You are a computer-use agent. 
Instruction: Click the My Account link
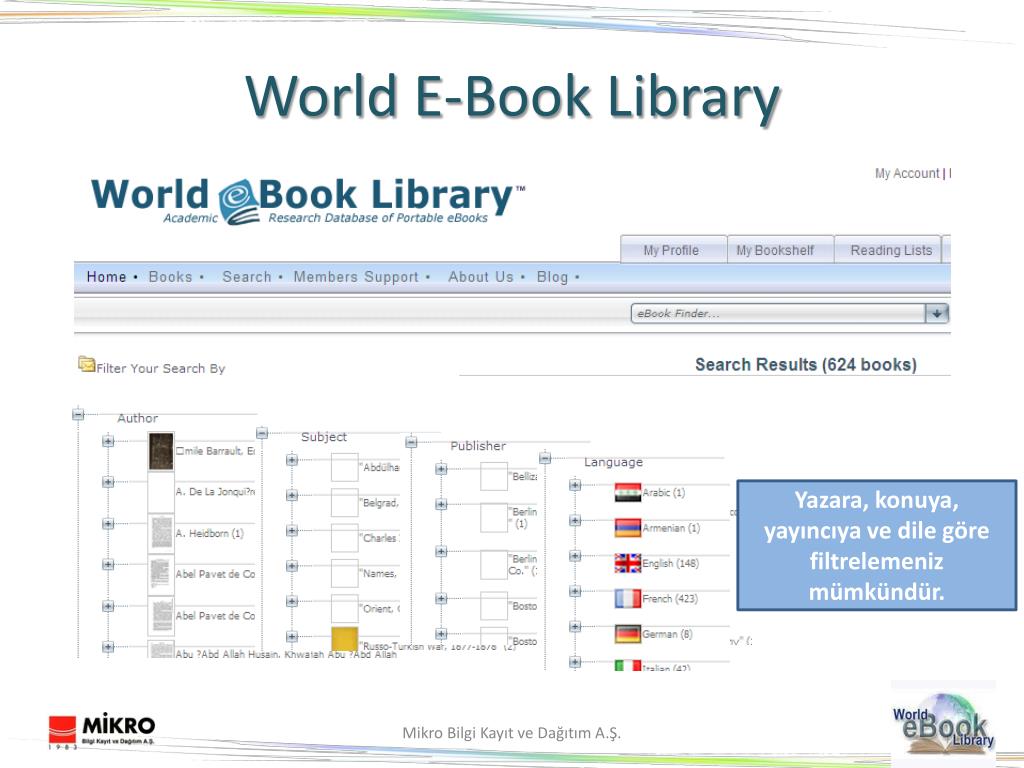click(907, 174)
